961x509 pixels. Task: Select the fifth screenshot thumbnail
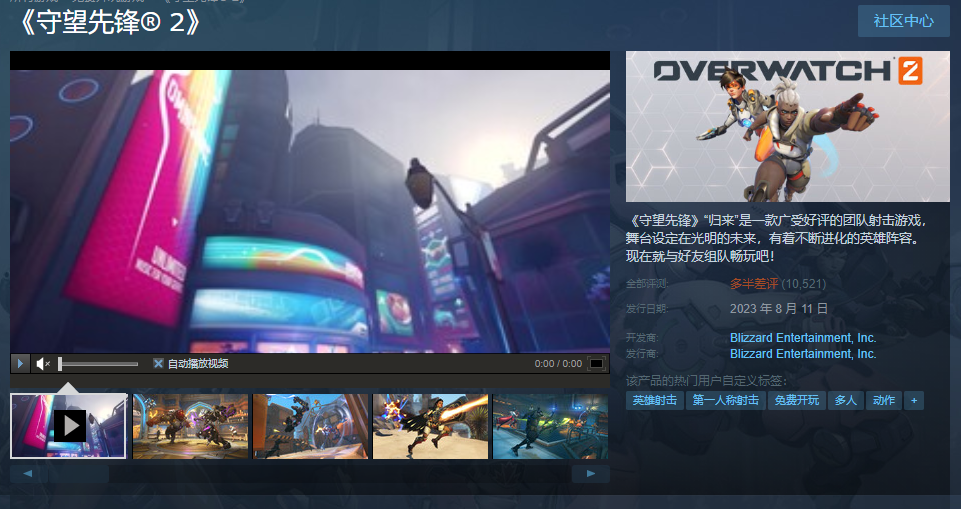(x=550, y=426)
